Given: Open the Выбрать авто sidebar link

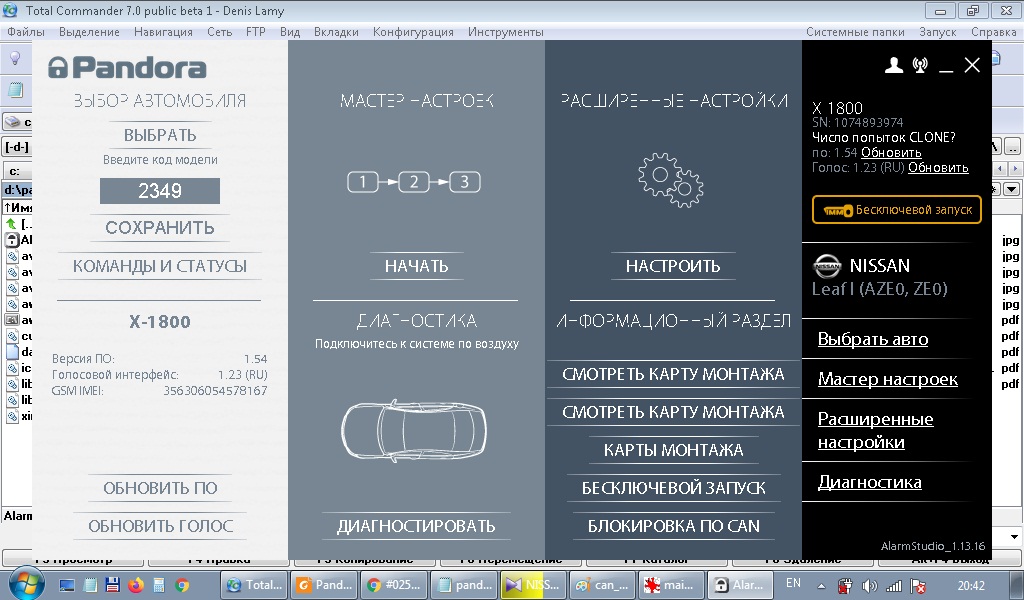Looking at the screenshot, I should click(872, 339).
